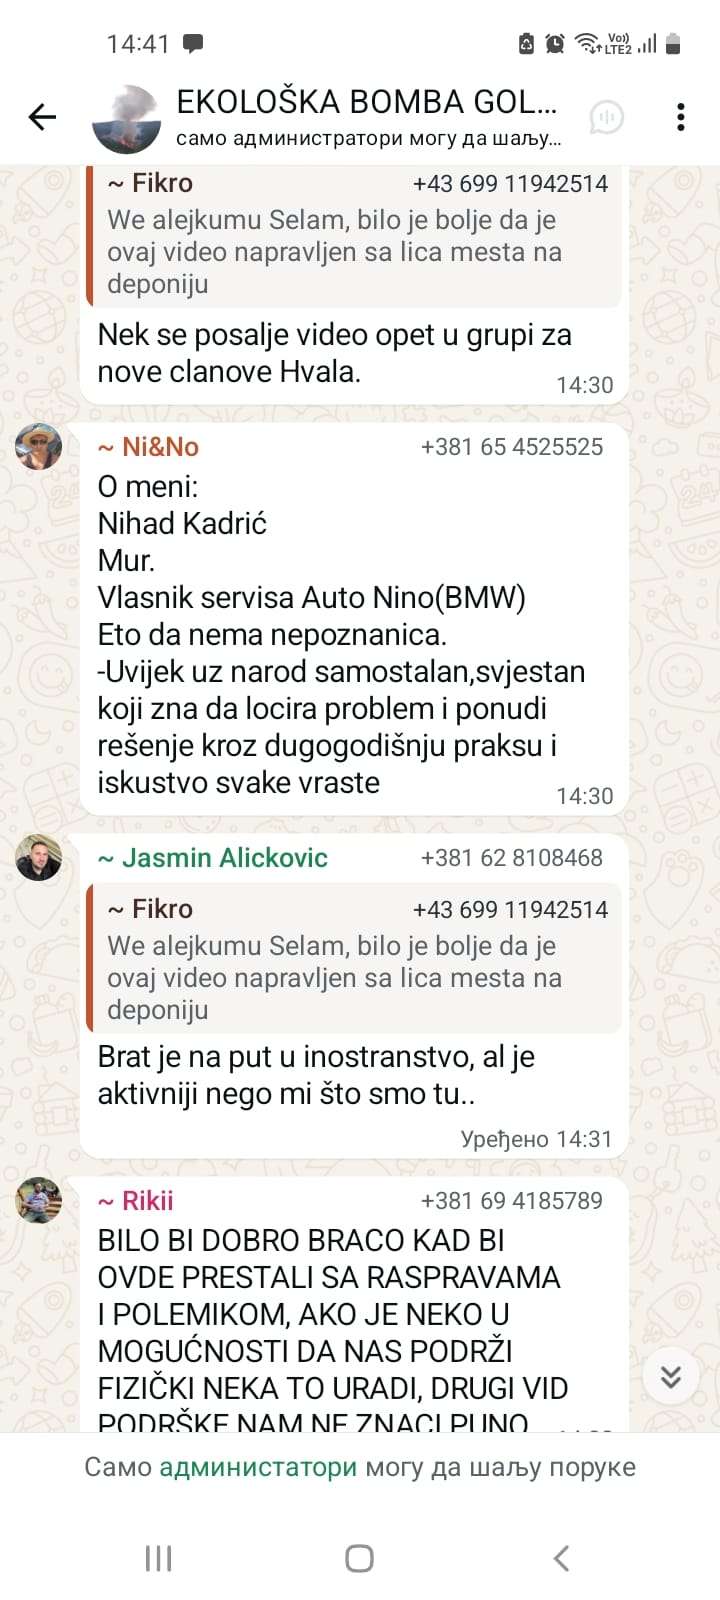Open group info via EKOLOŠKA BOMBA title
Viewport: 720px width, 1600px height.
tap(366, 102)
